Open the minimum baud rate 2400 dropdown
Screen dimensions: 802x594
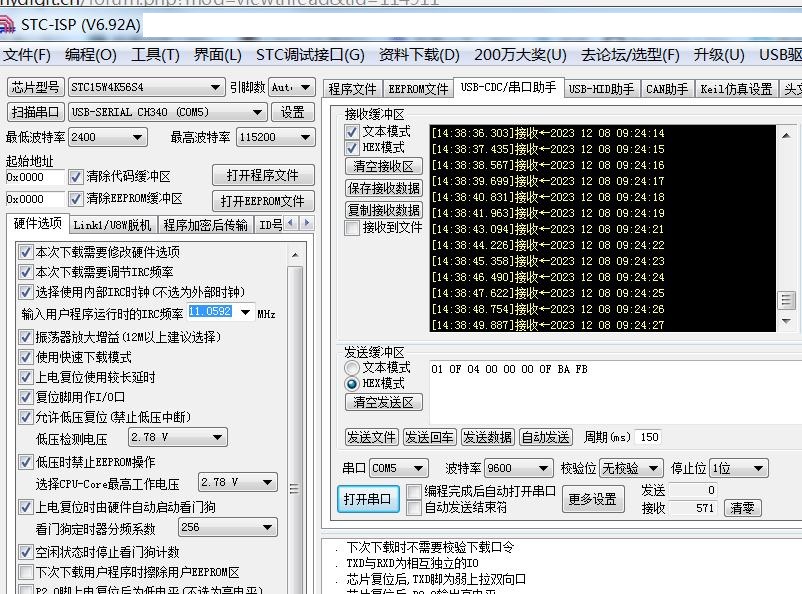pos(137,137)
